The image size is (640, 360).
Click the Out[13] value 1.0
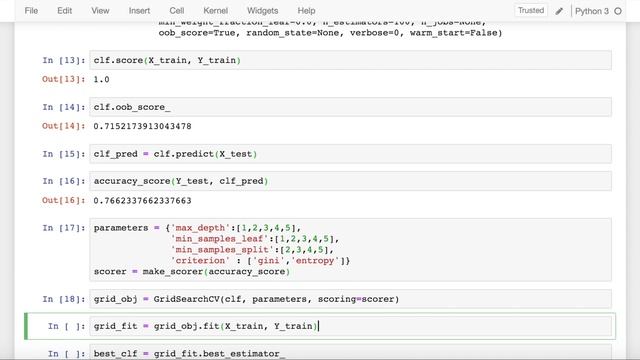click(101, 80)
